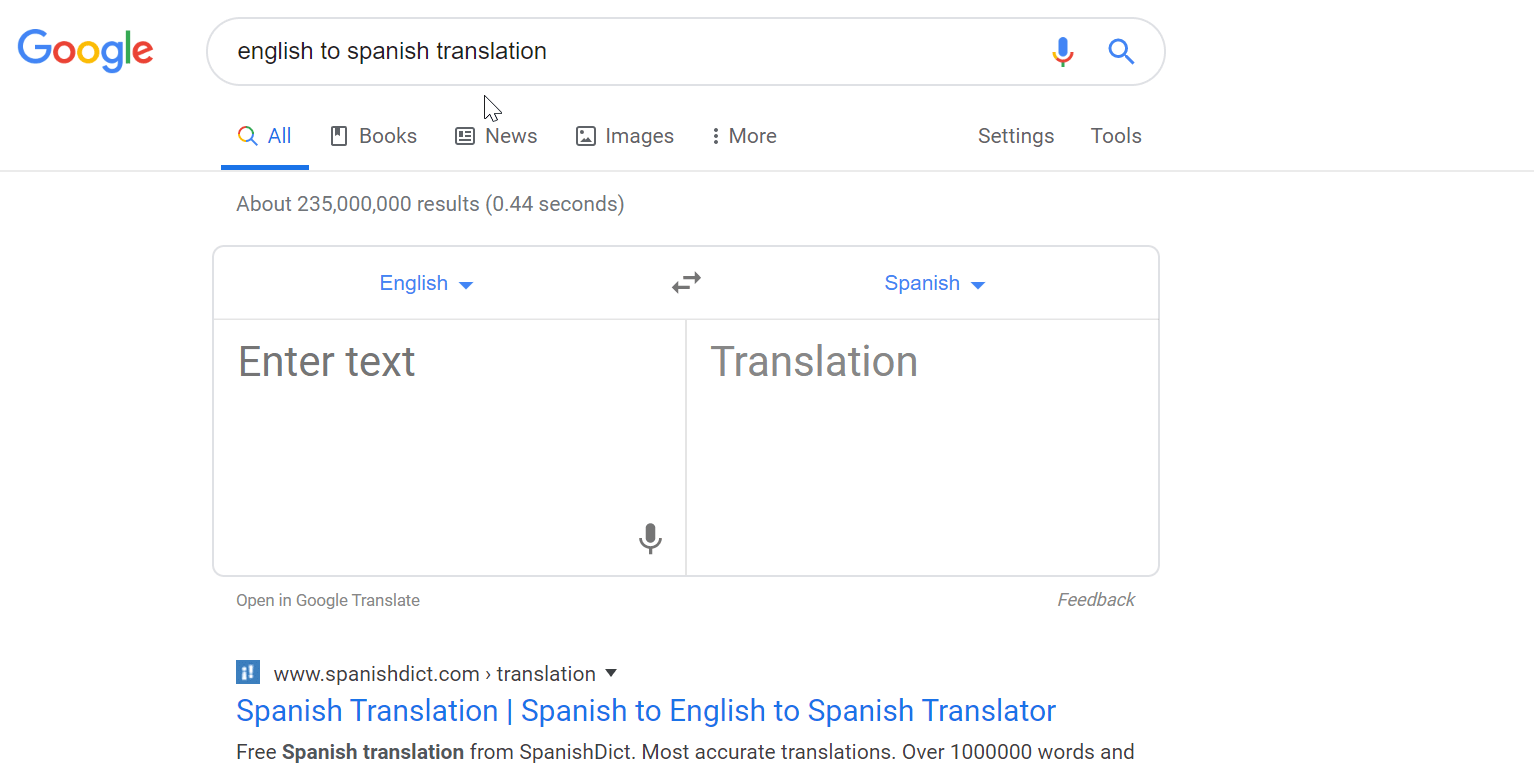Open the More search options menu
Image resolution: width=1534 pixels, height=765 pixels.
coord(743,136)
